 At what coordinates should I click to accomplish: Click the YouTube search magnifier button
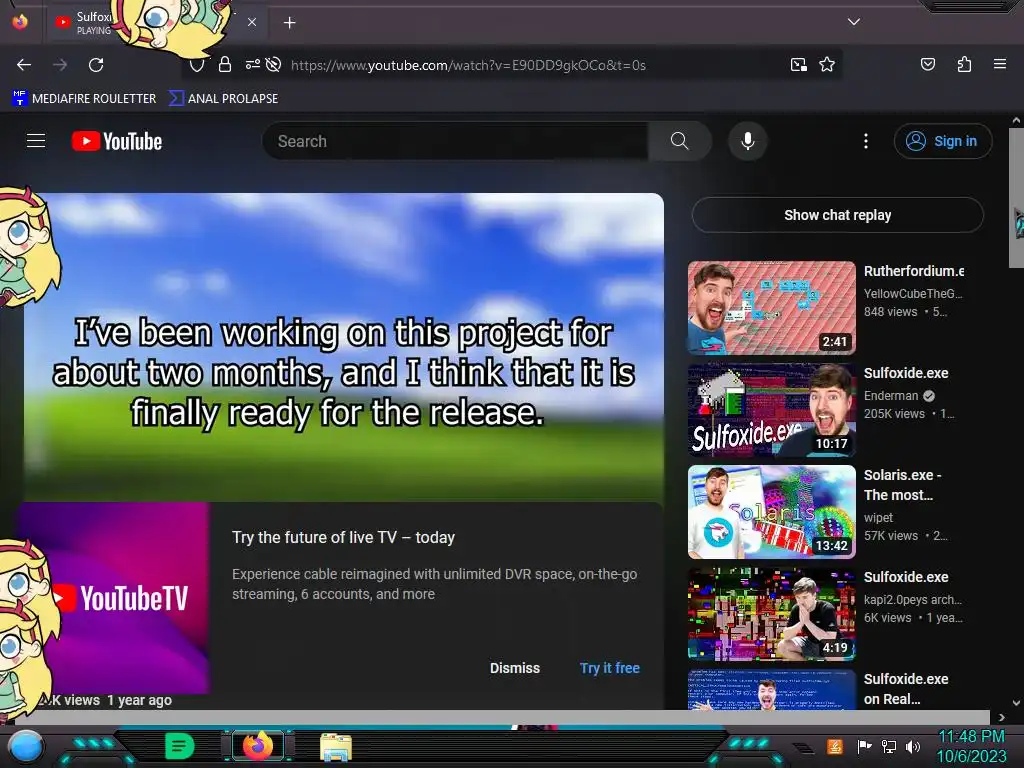coord(679,141)
